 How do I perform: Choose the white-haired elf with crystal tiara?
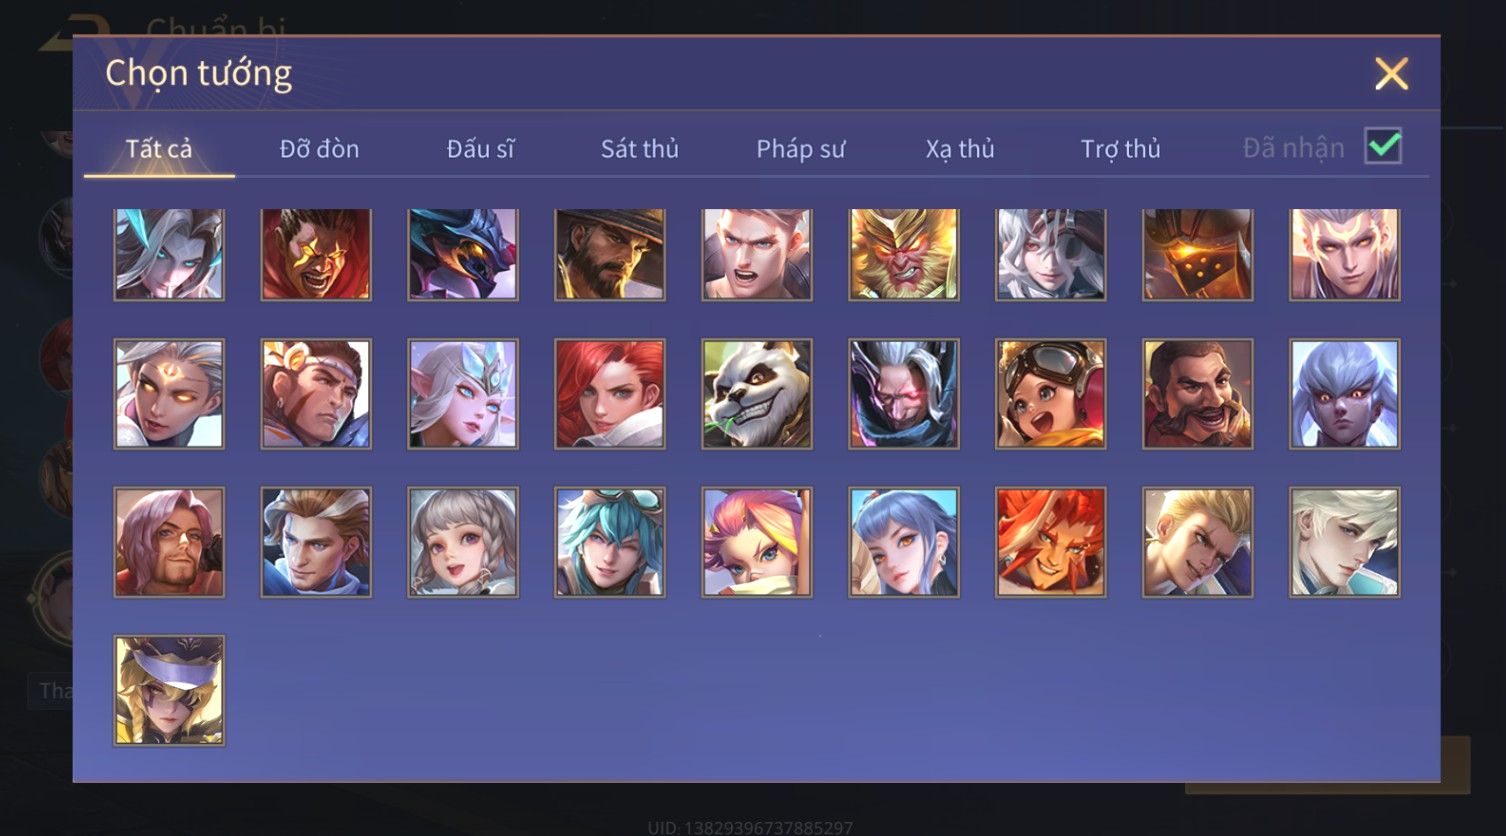[x=463, y=394]
